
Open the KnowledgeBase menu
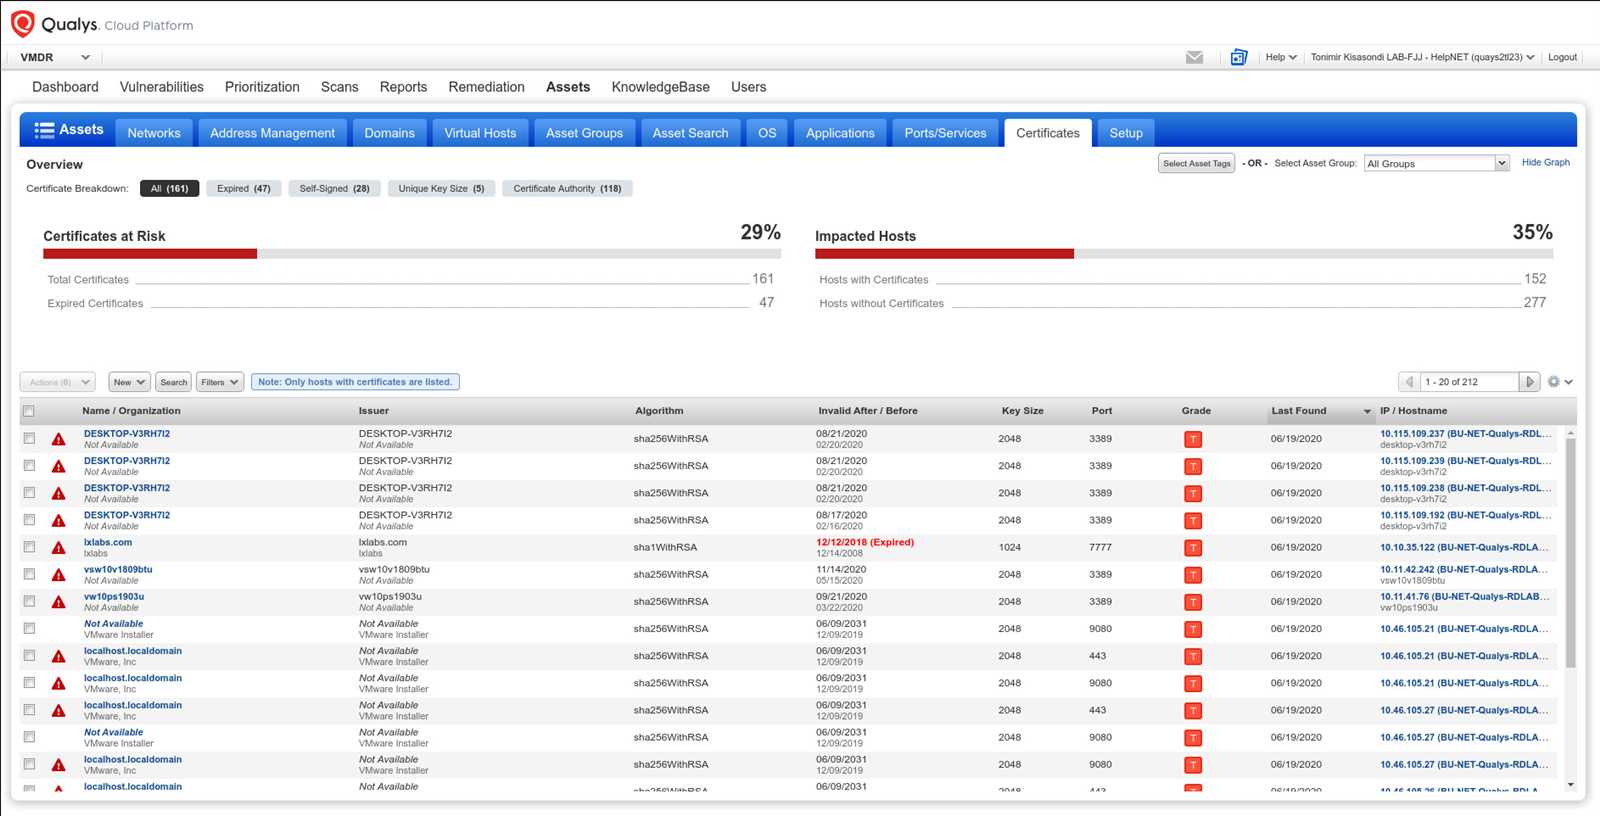point(661,87)
